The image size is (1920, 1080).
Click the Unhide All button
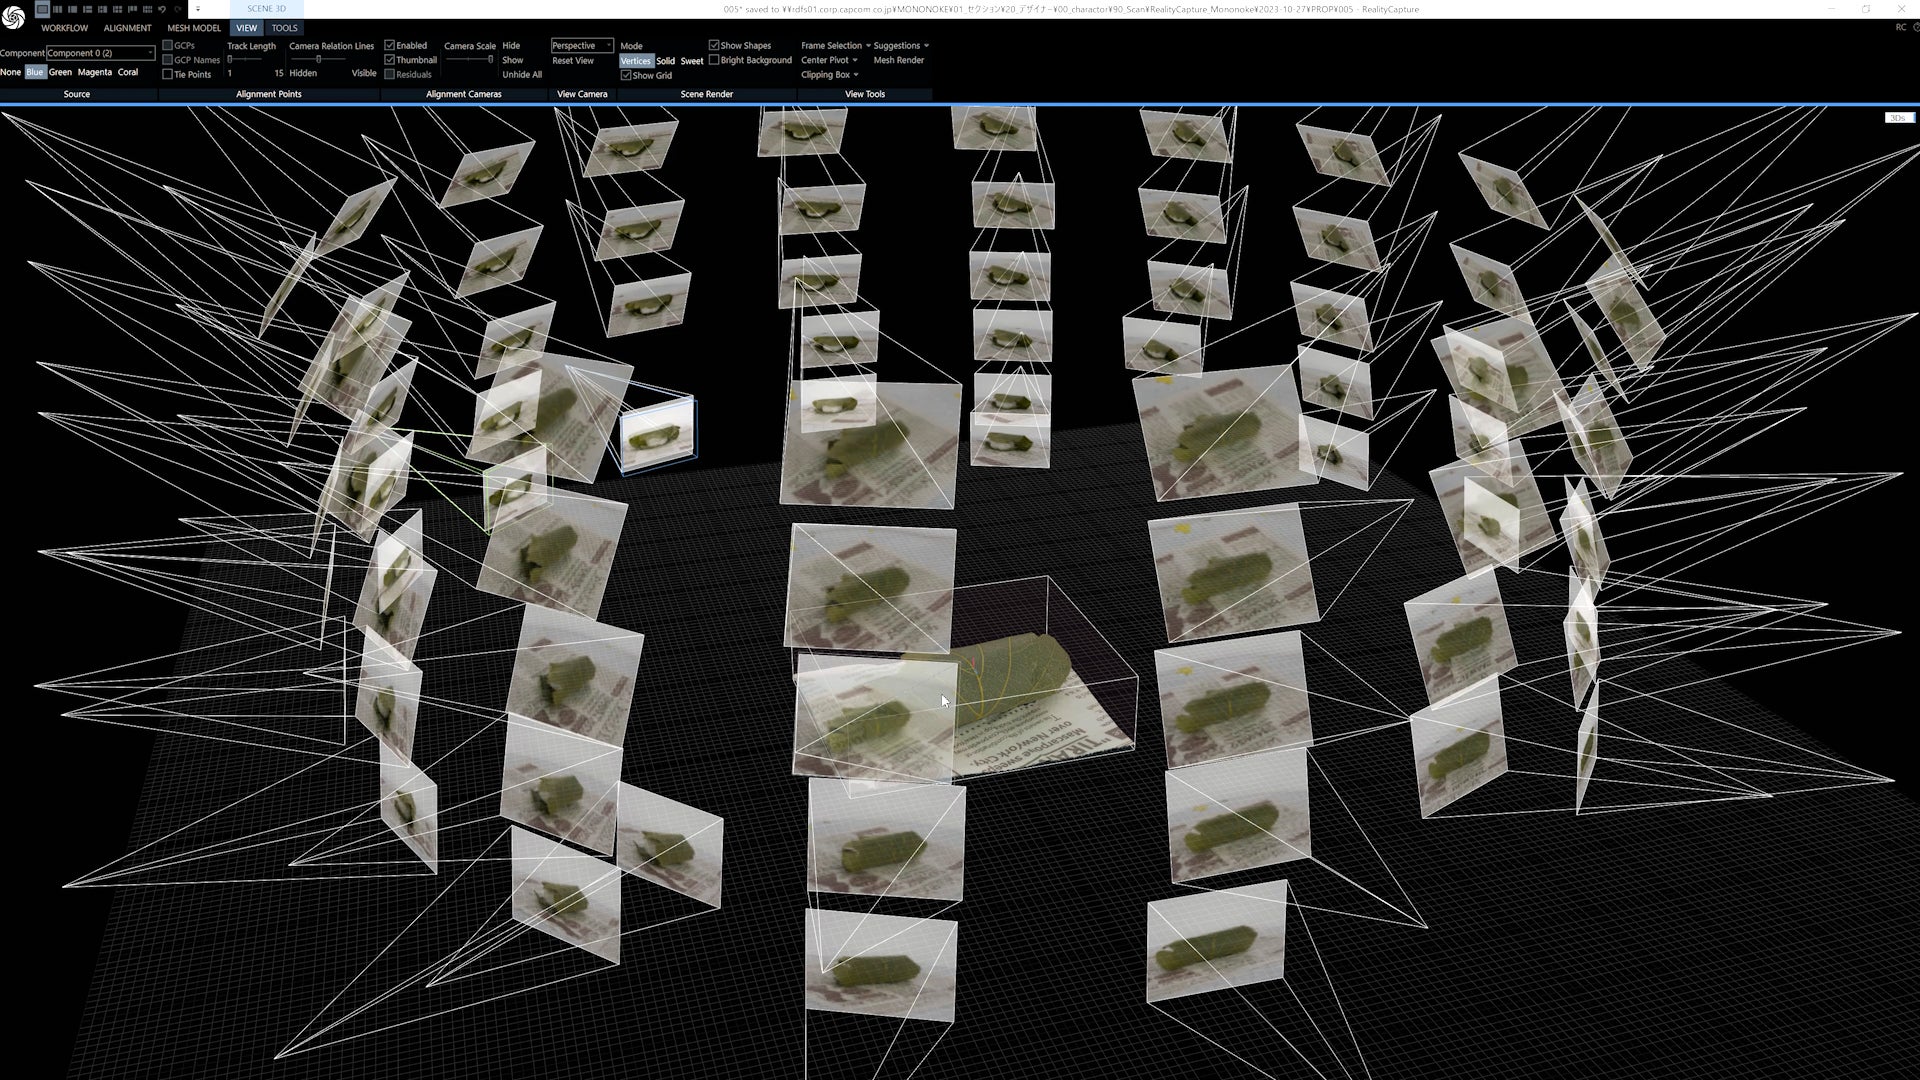pos(521,75)
